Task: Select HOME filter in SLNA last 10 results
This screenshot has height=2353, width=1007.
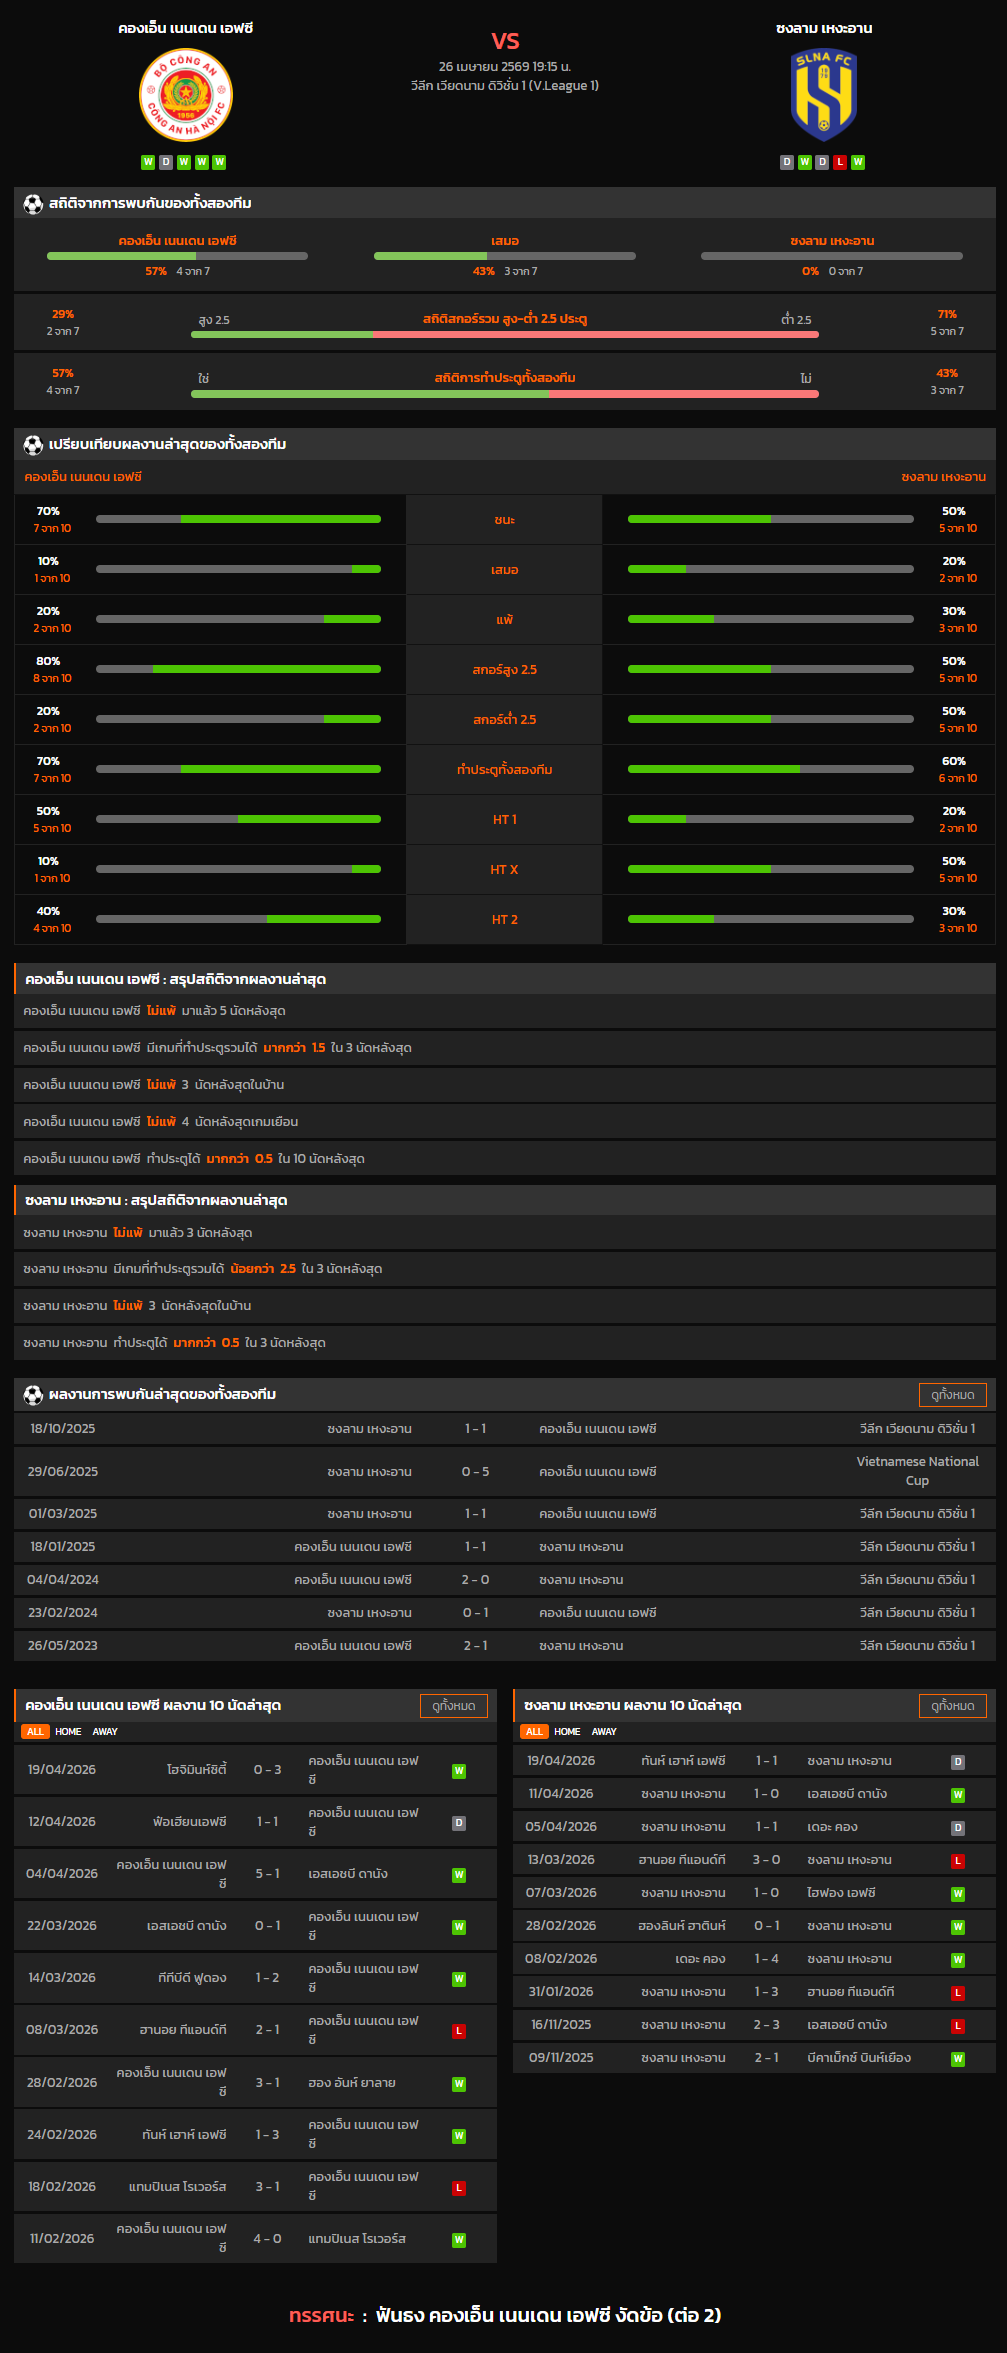Action: pos(567,1732)
